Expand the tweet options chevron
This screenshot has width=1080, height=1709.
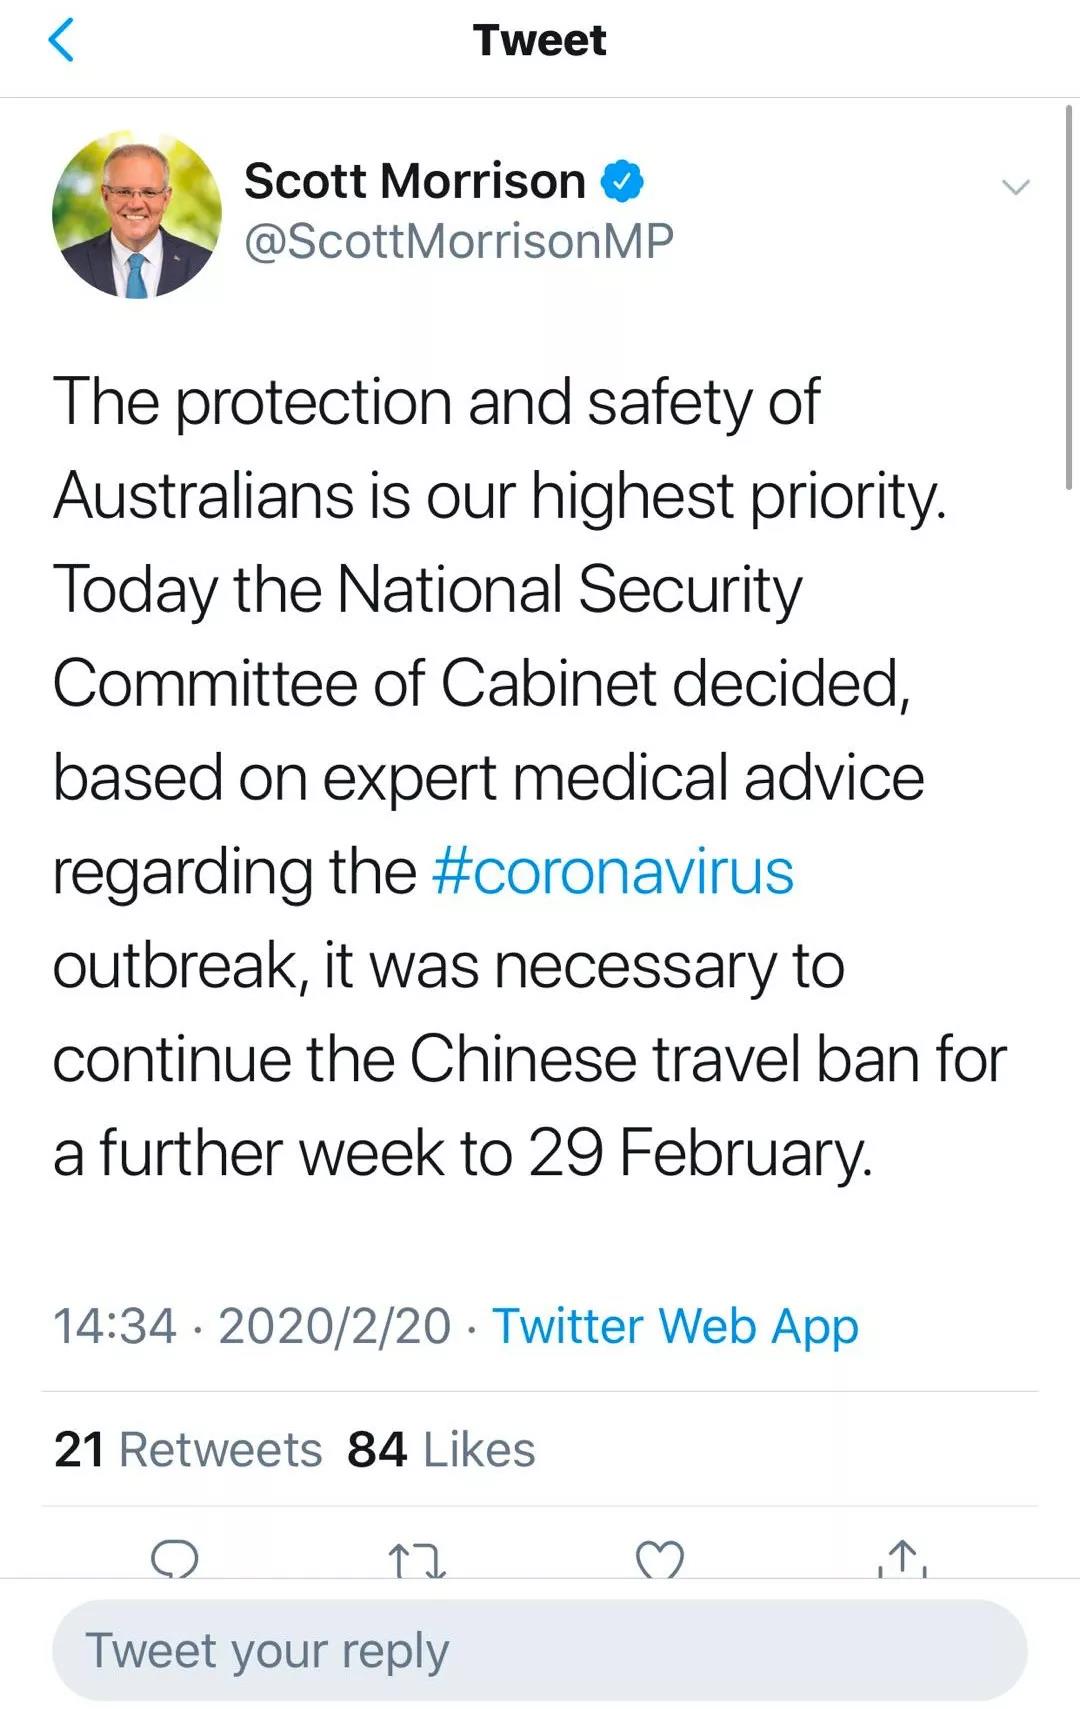1015,187
